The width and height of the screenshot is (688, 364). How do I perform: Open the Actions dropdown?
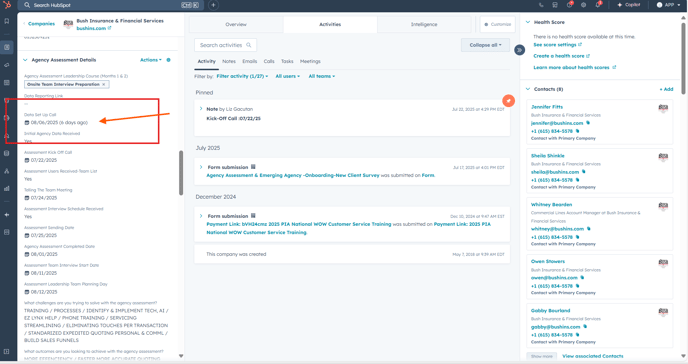150,60
